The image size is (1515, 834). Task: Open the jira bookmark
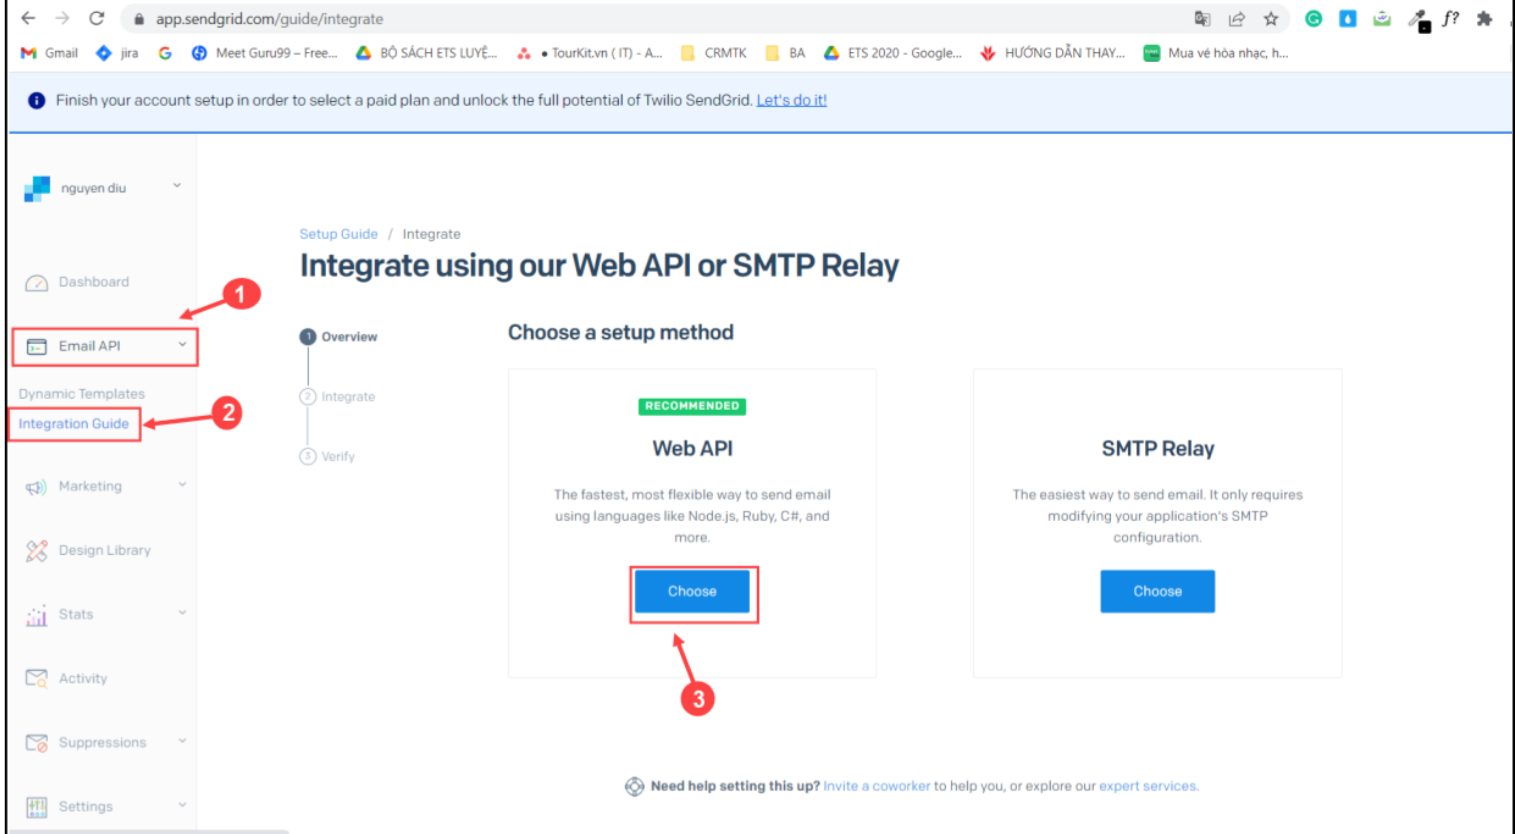[117, 53]
